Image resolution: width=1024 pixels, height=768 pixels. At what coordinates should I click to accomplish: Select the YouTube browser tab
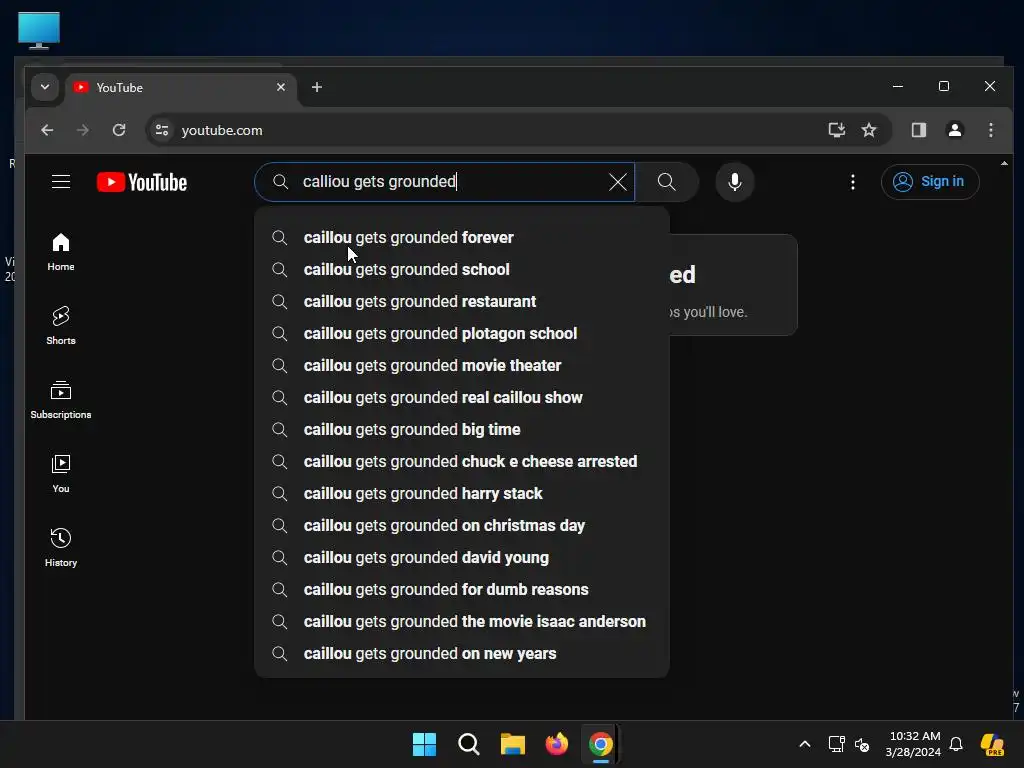[x=180, y=88]
